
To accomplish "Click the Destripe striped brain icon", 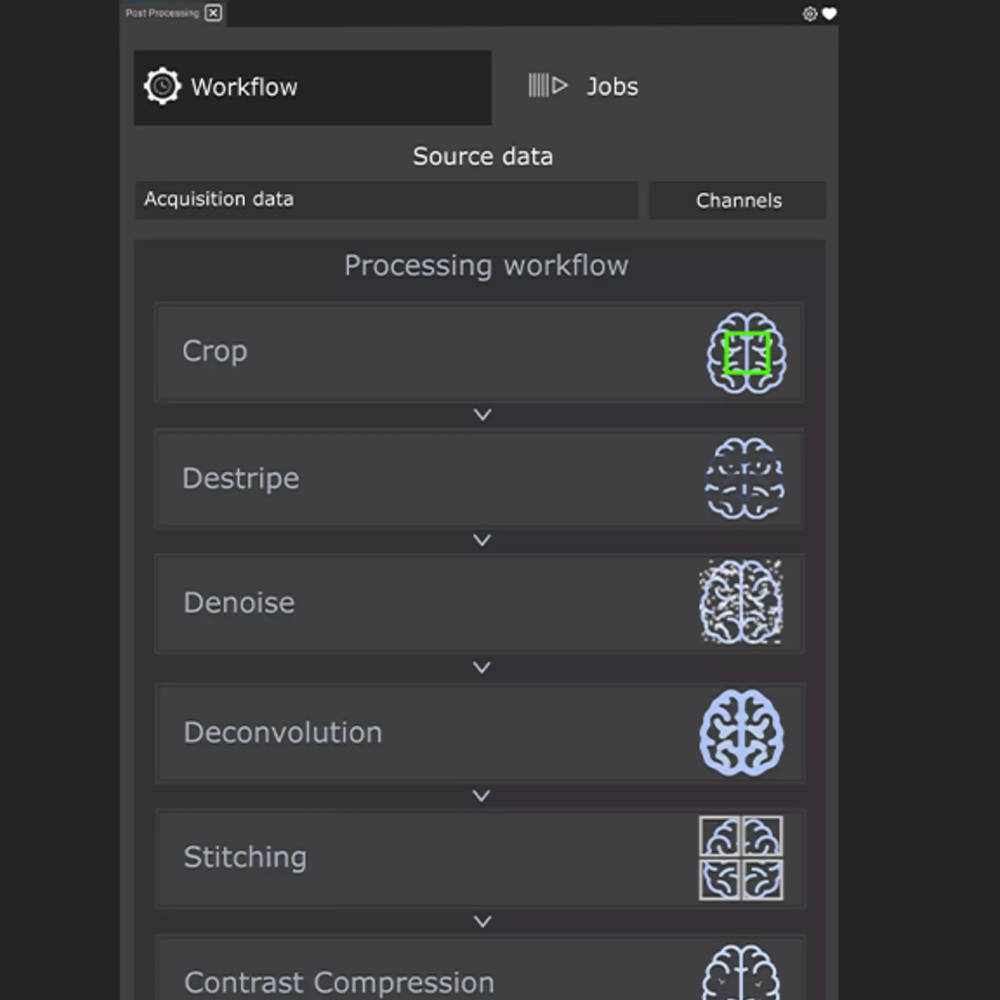I will point(744,478).
